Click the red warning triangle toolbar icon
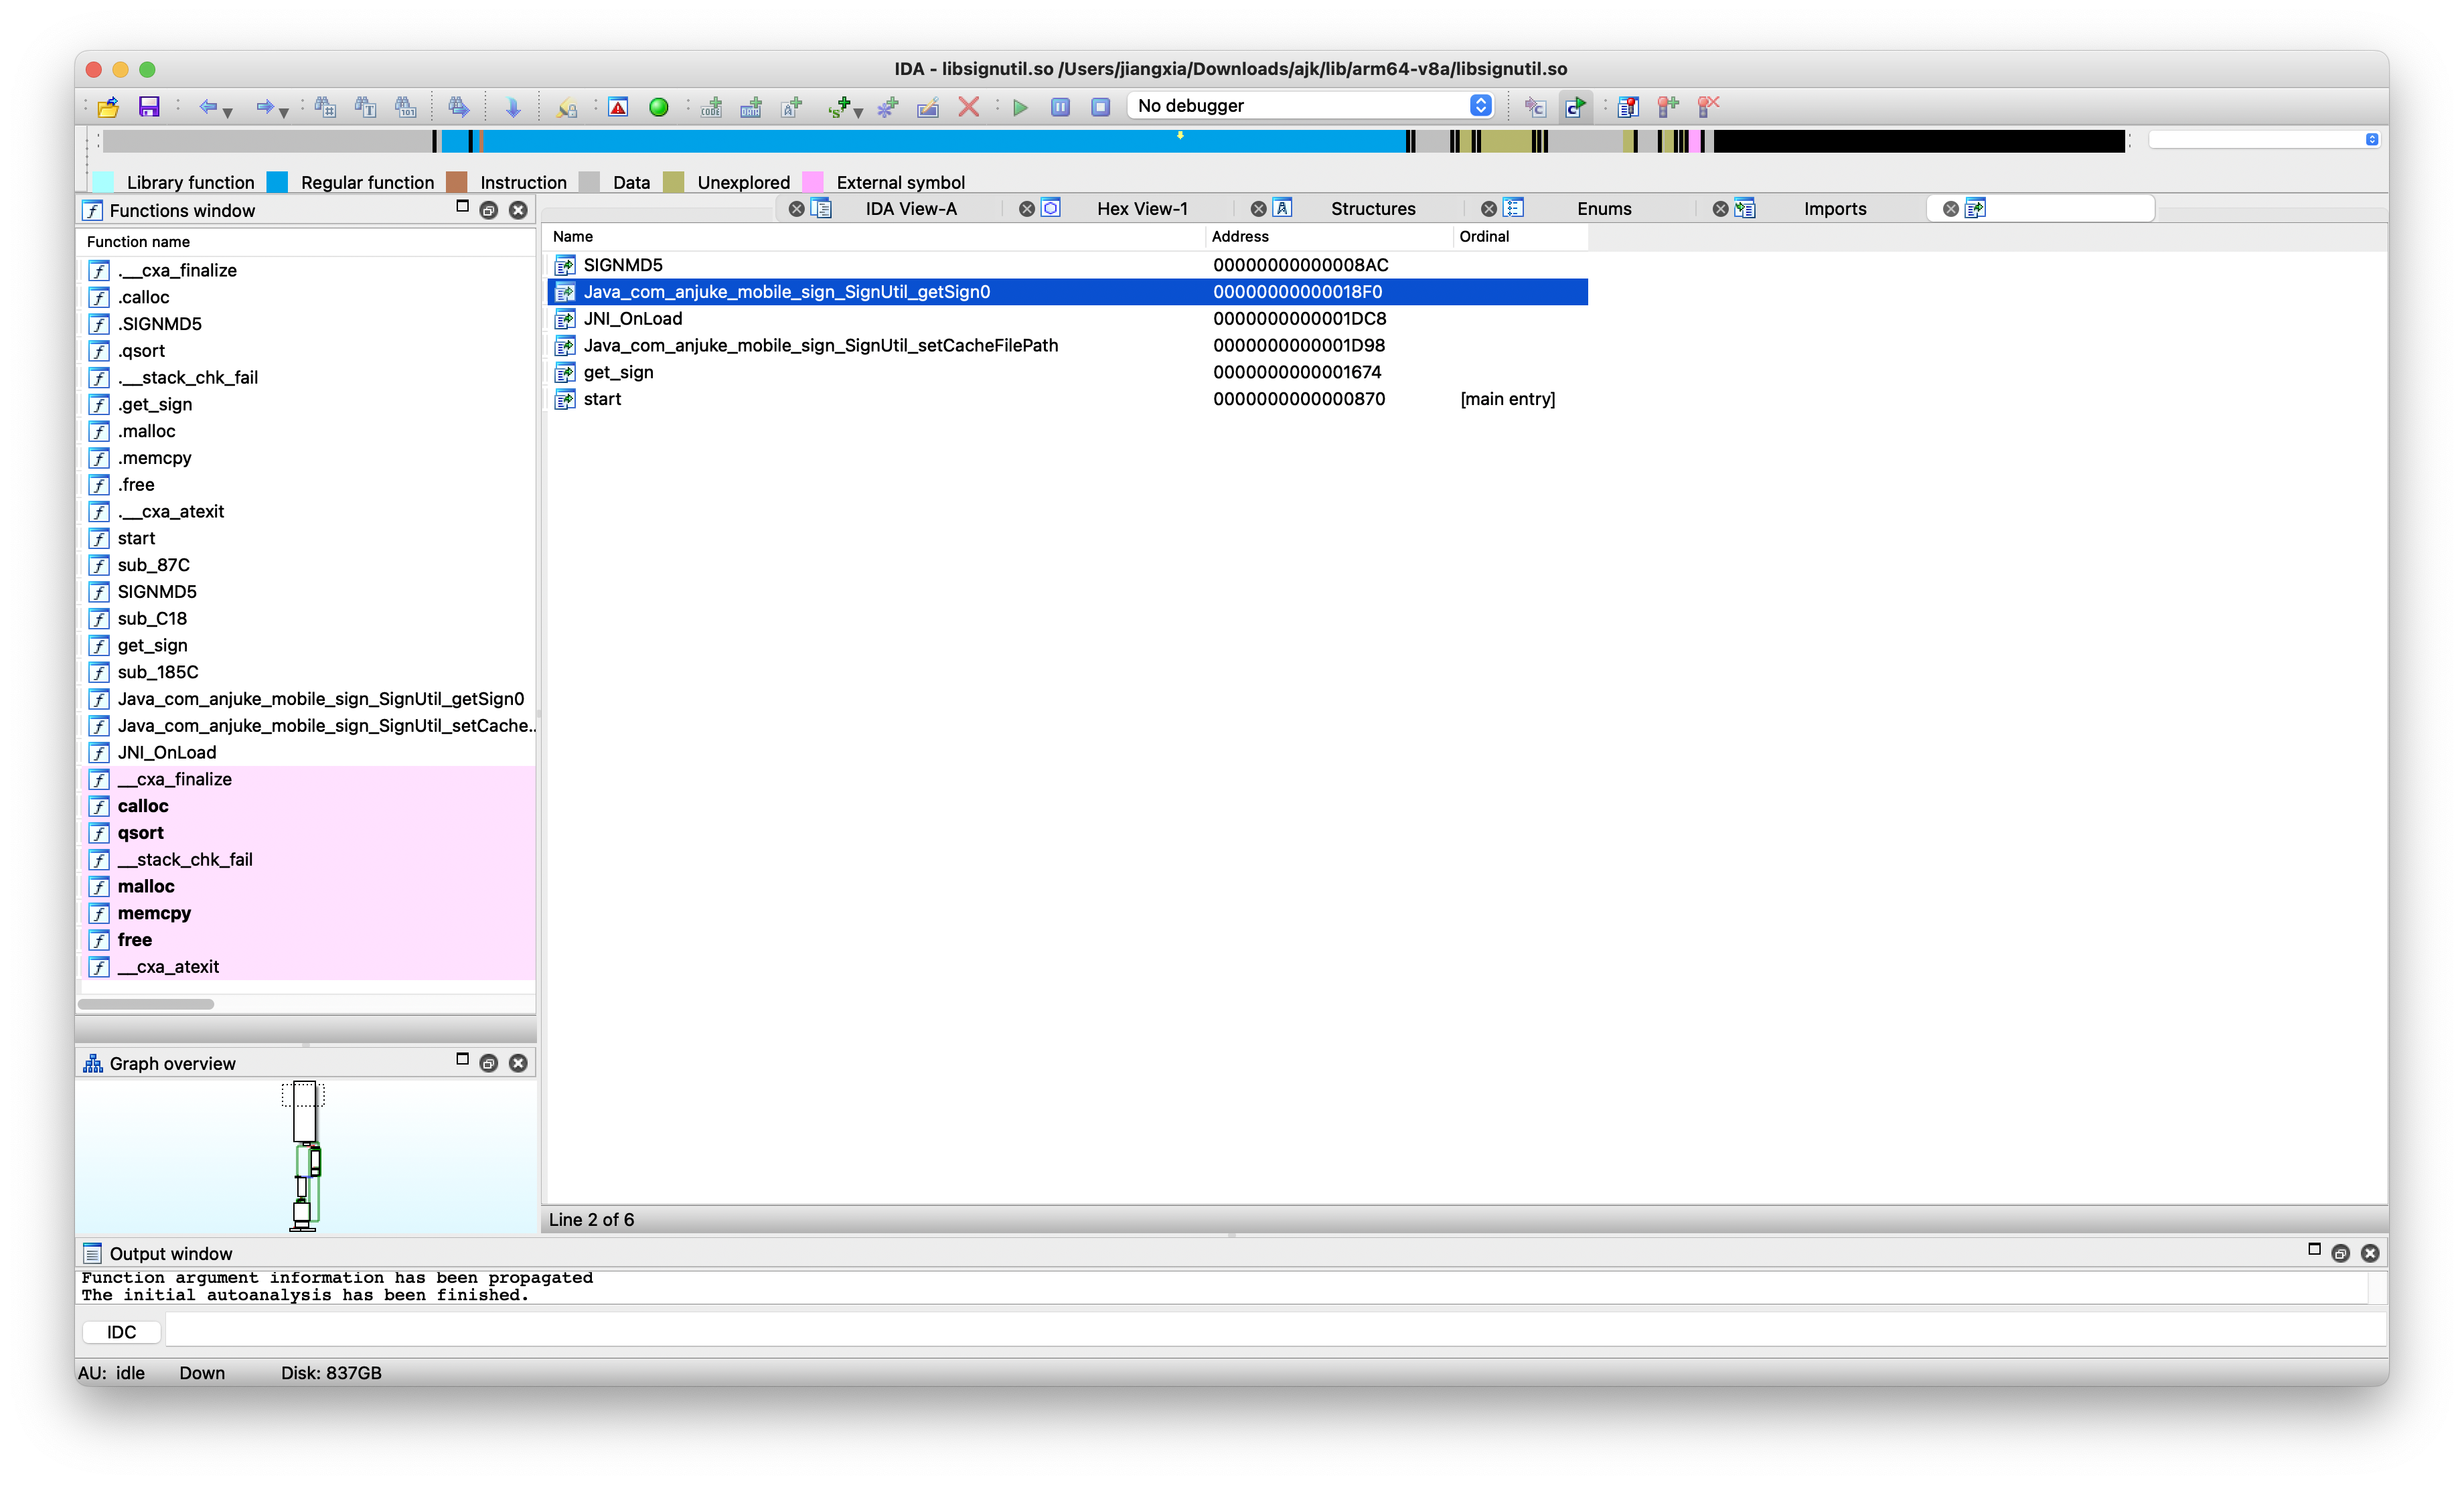 pos(618,107)
